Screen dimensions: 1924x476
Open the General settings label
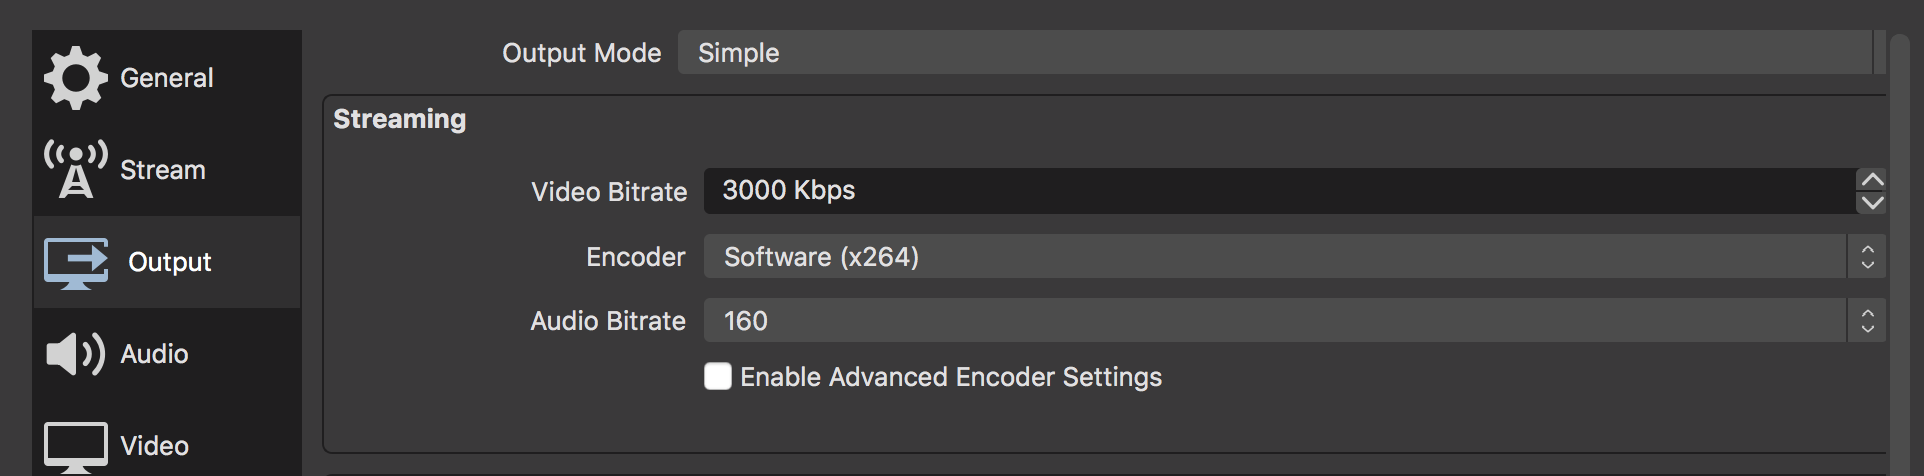[x=167, y=78]
